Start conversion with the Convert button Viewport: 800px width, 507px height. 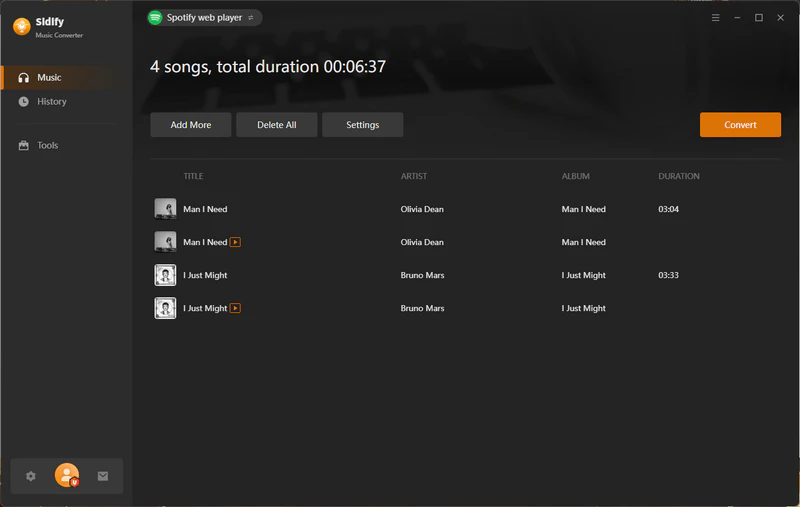coord(740,125)
